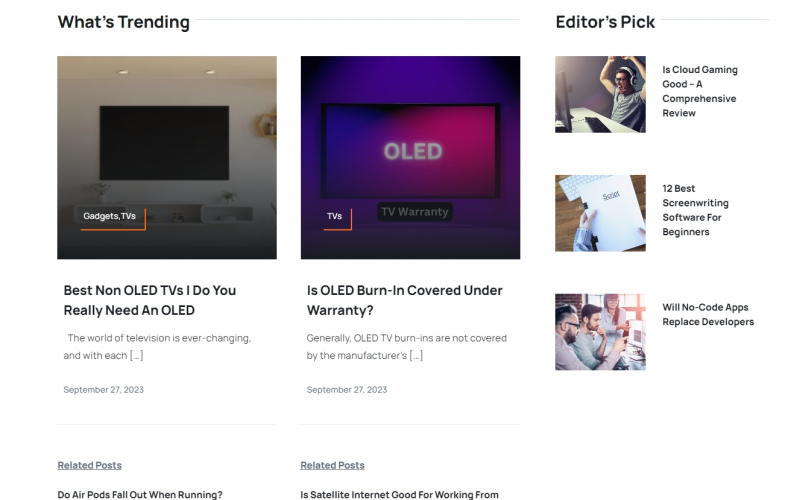Click September 27, 2023 date under Non OLED article

(x=104, y=389)
